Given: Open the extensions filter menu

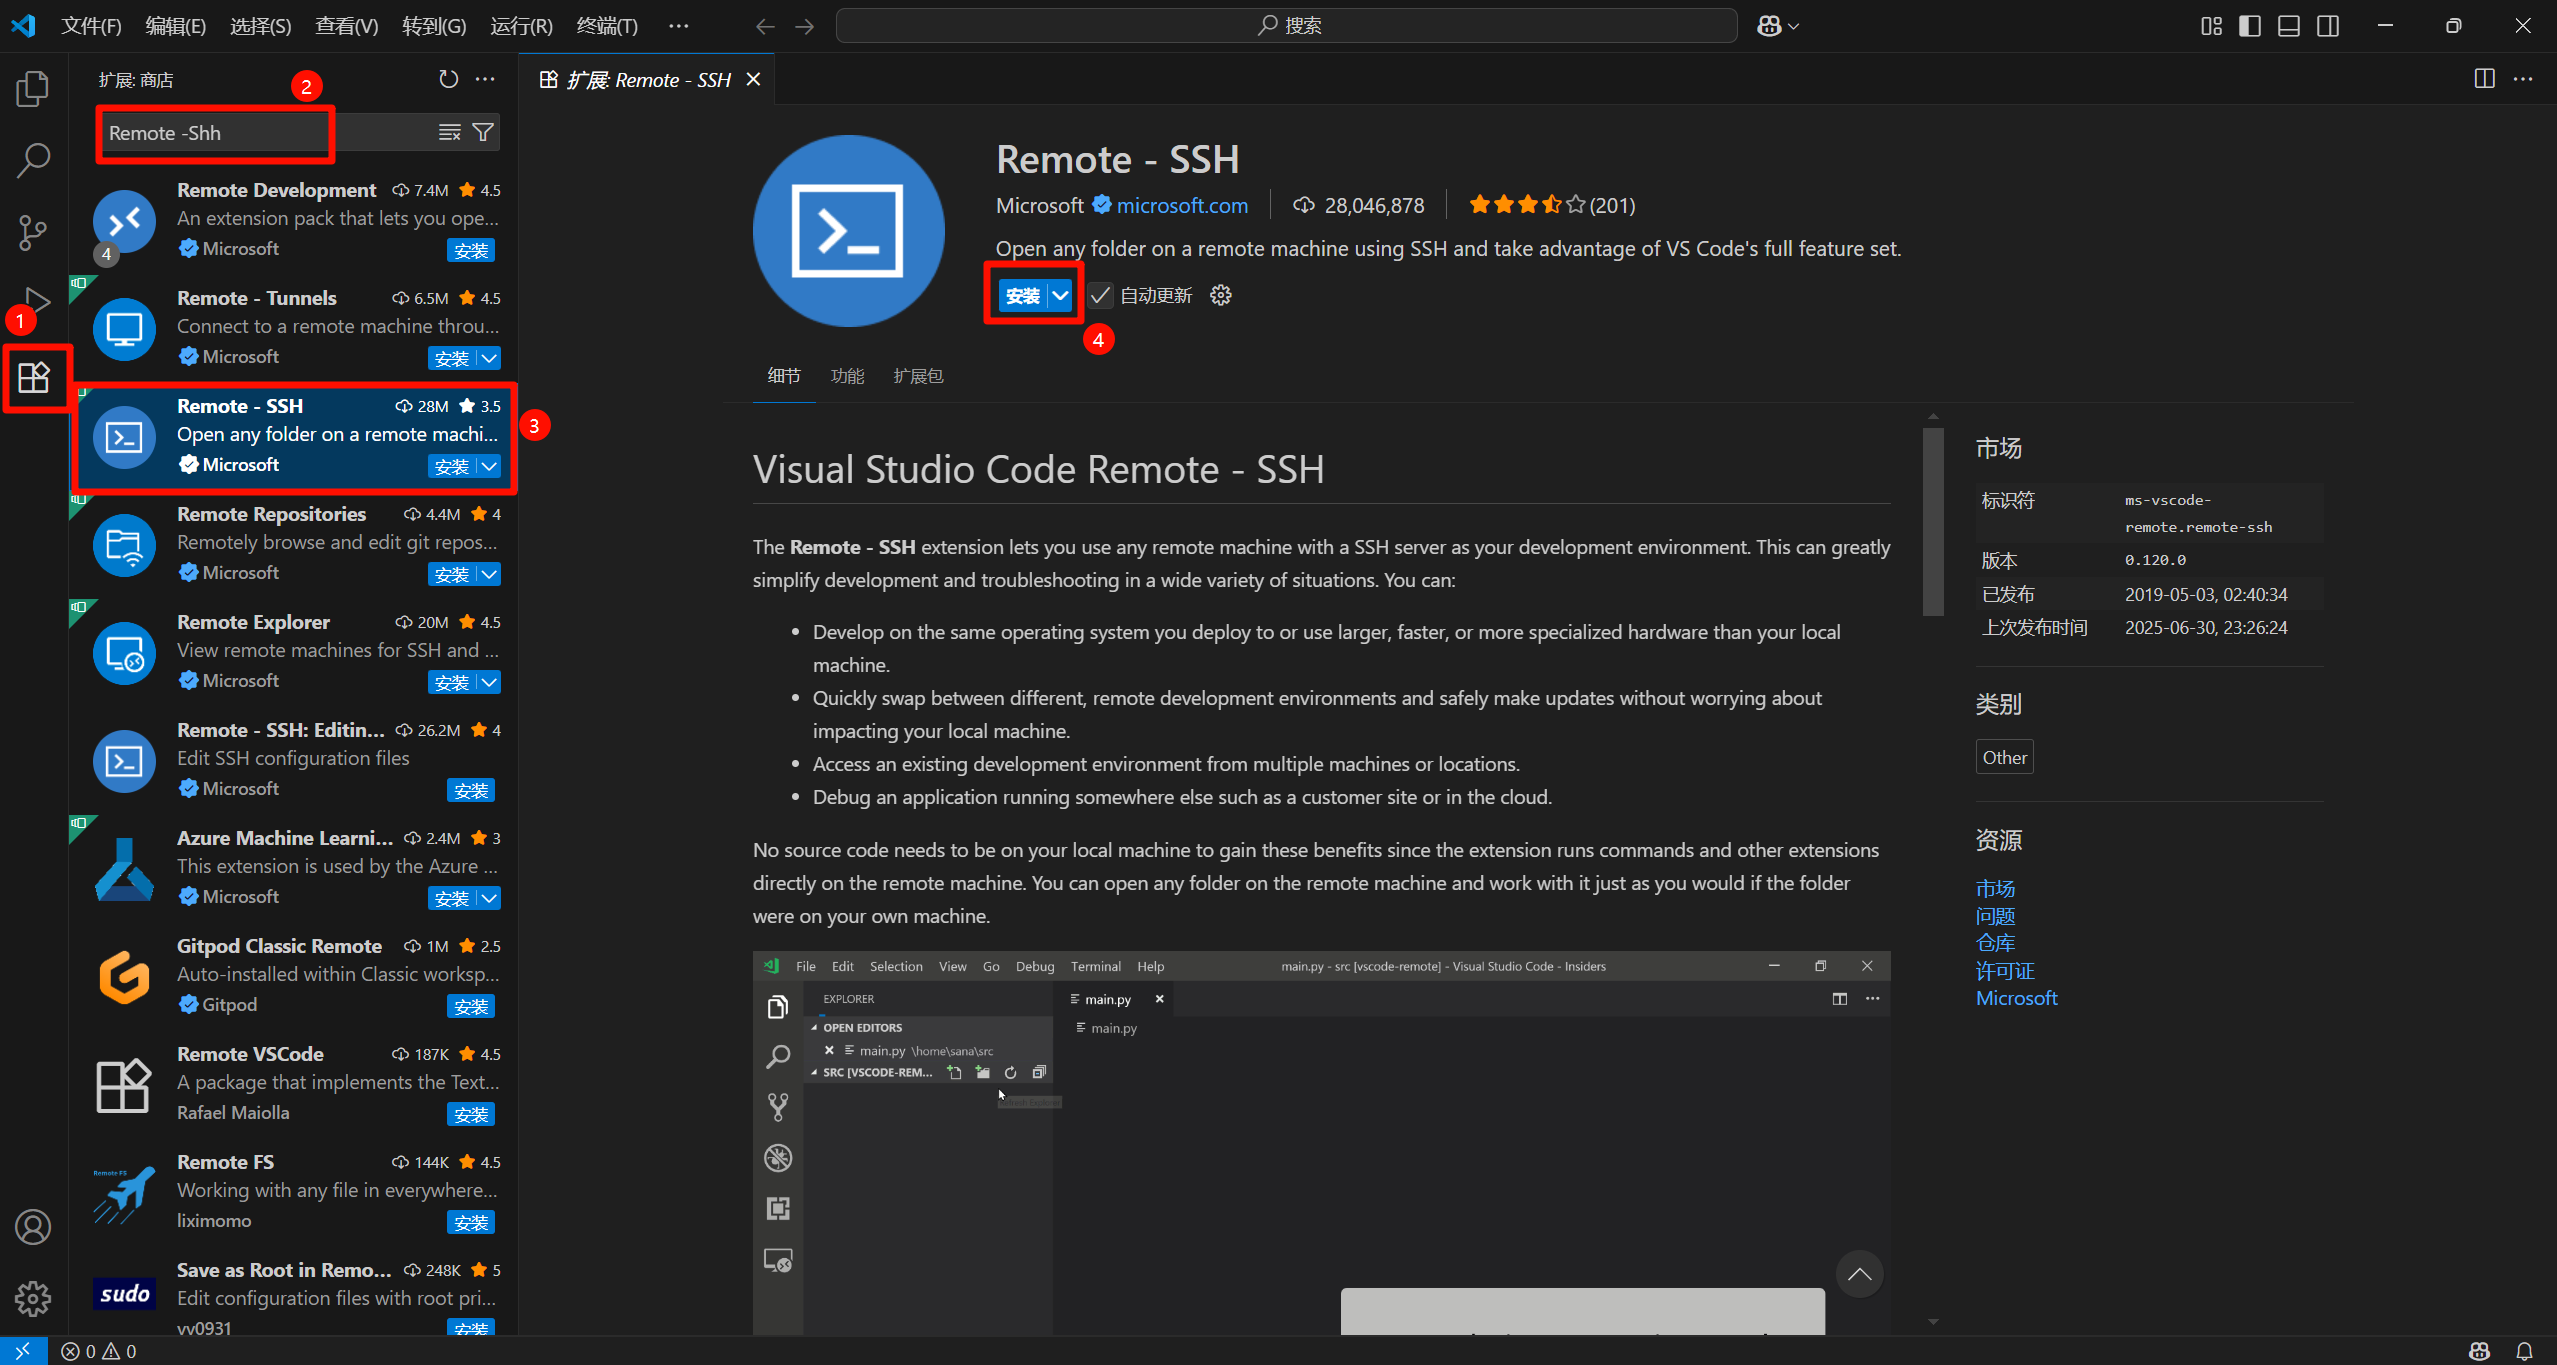Looking at the screenshot, I should click(x=483, y=132).
